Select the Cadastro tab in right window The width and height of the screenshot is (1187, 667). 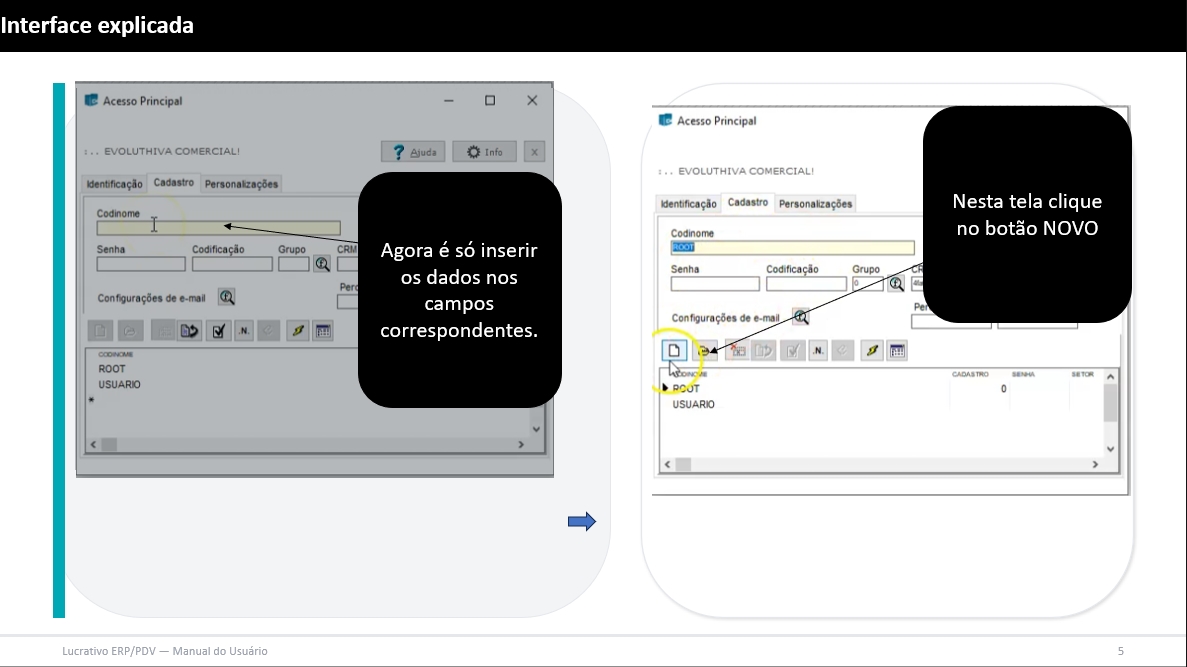[747, 203]
